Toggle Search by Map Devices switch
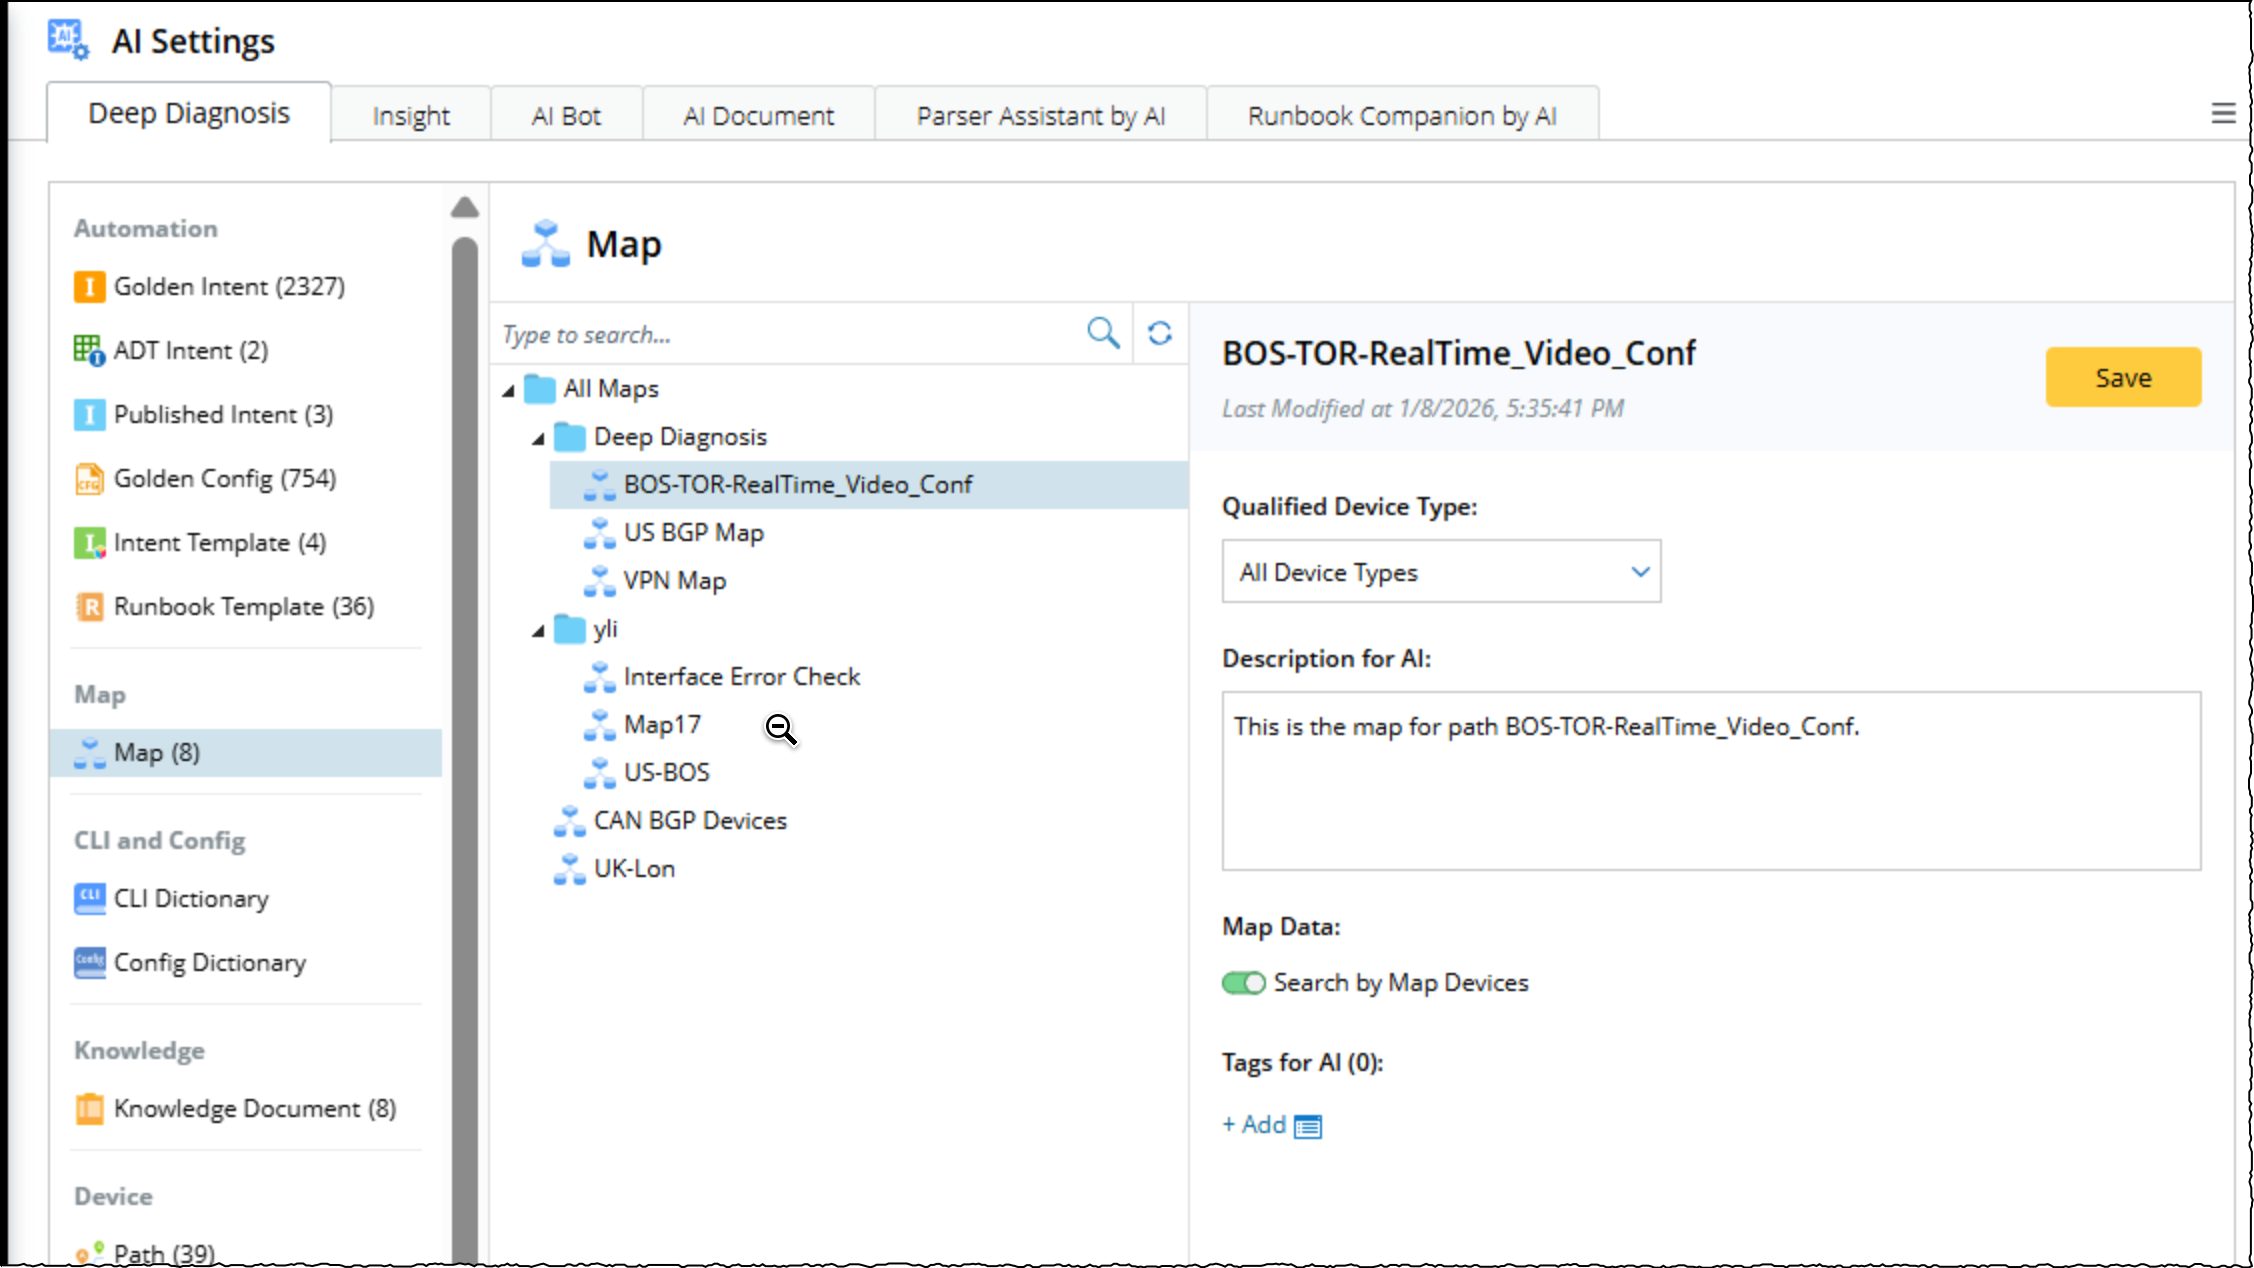 pyautogui.click(x=1243, y=983)
